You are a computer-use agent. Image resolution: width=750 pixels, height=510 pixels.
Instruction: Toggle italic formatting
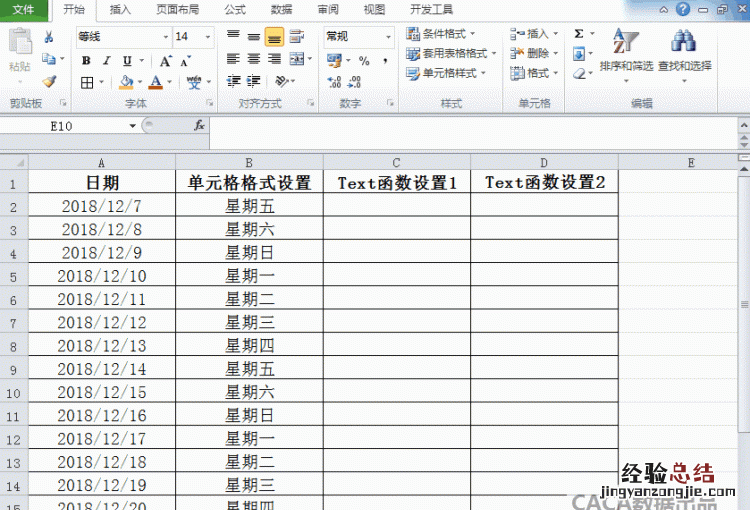click(106, 61)
